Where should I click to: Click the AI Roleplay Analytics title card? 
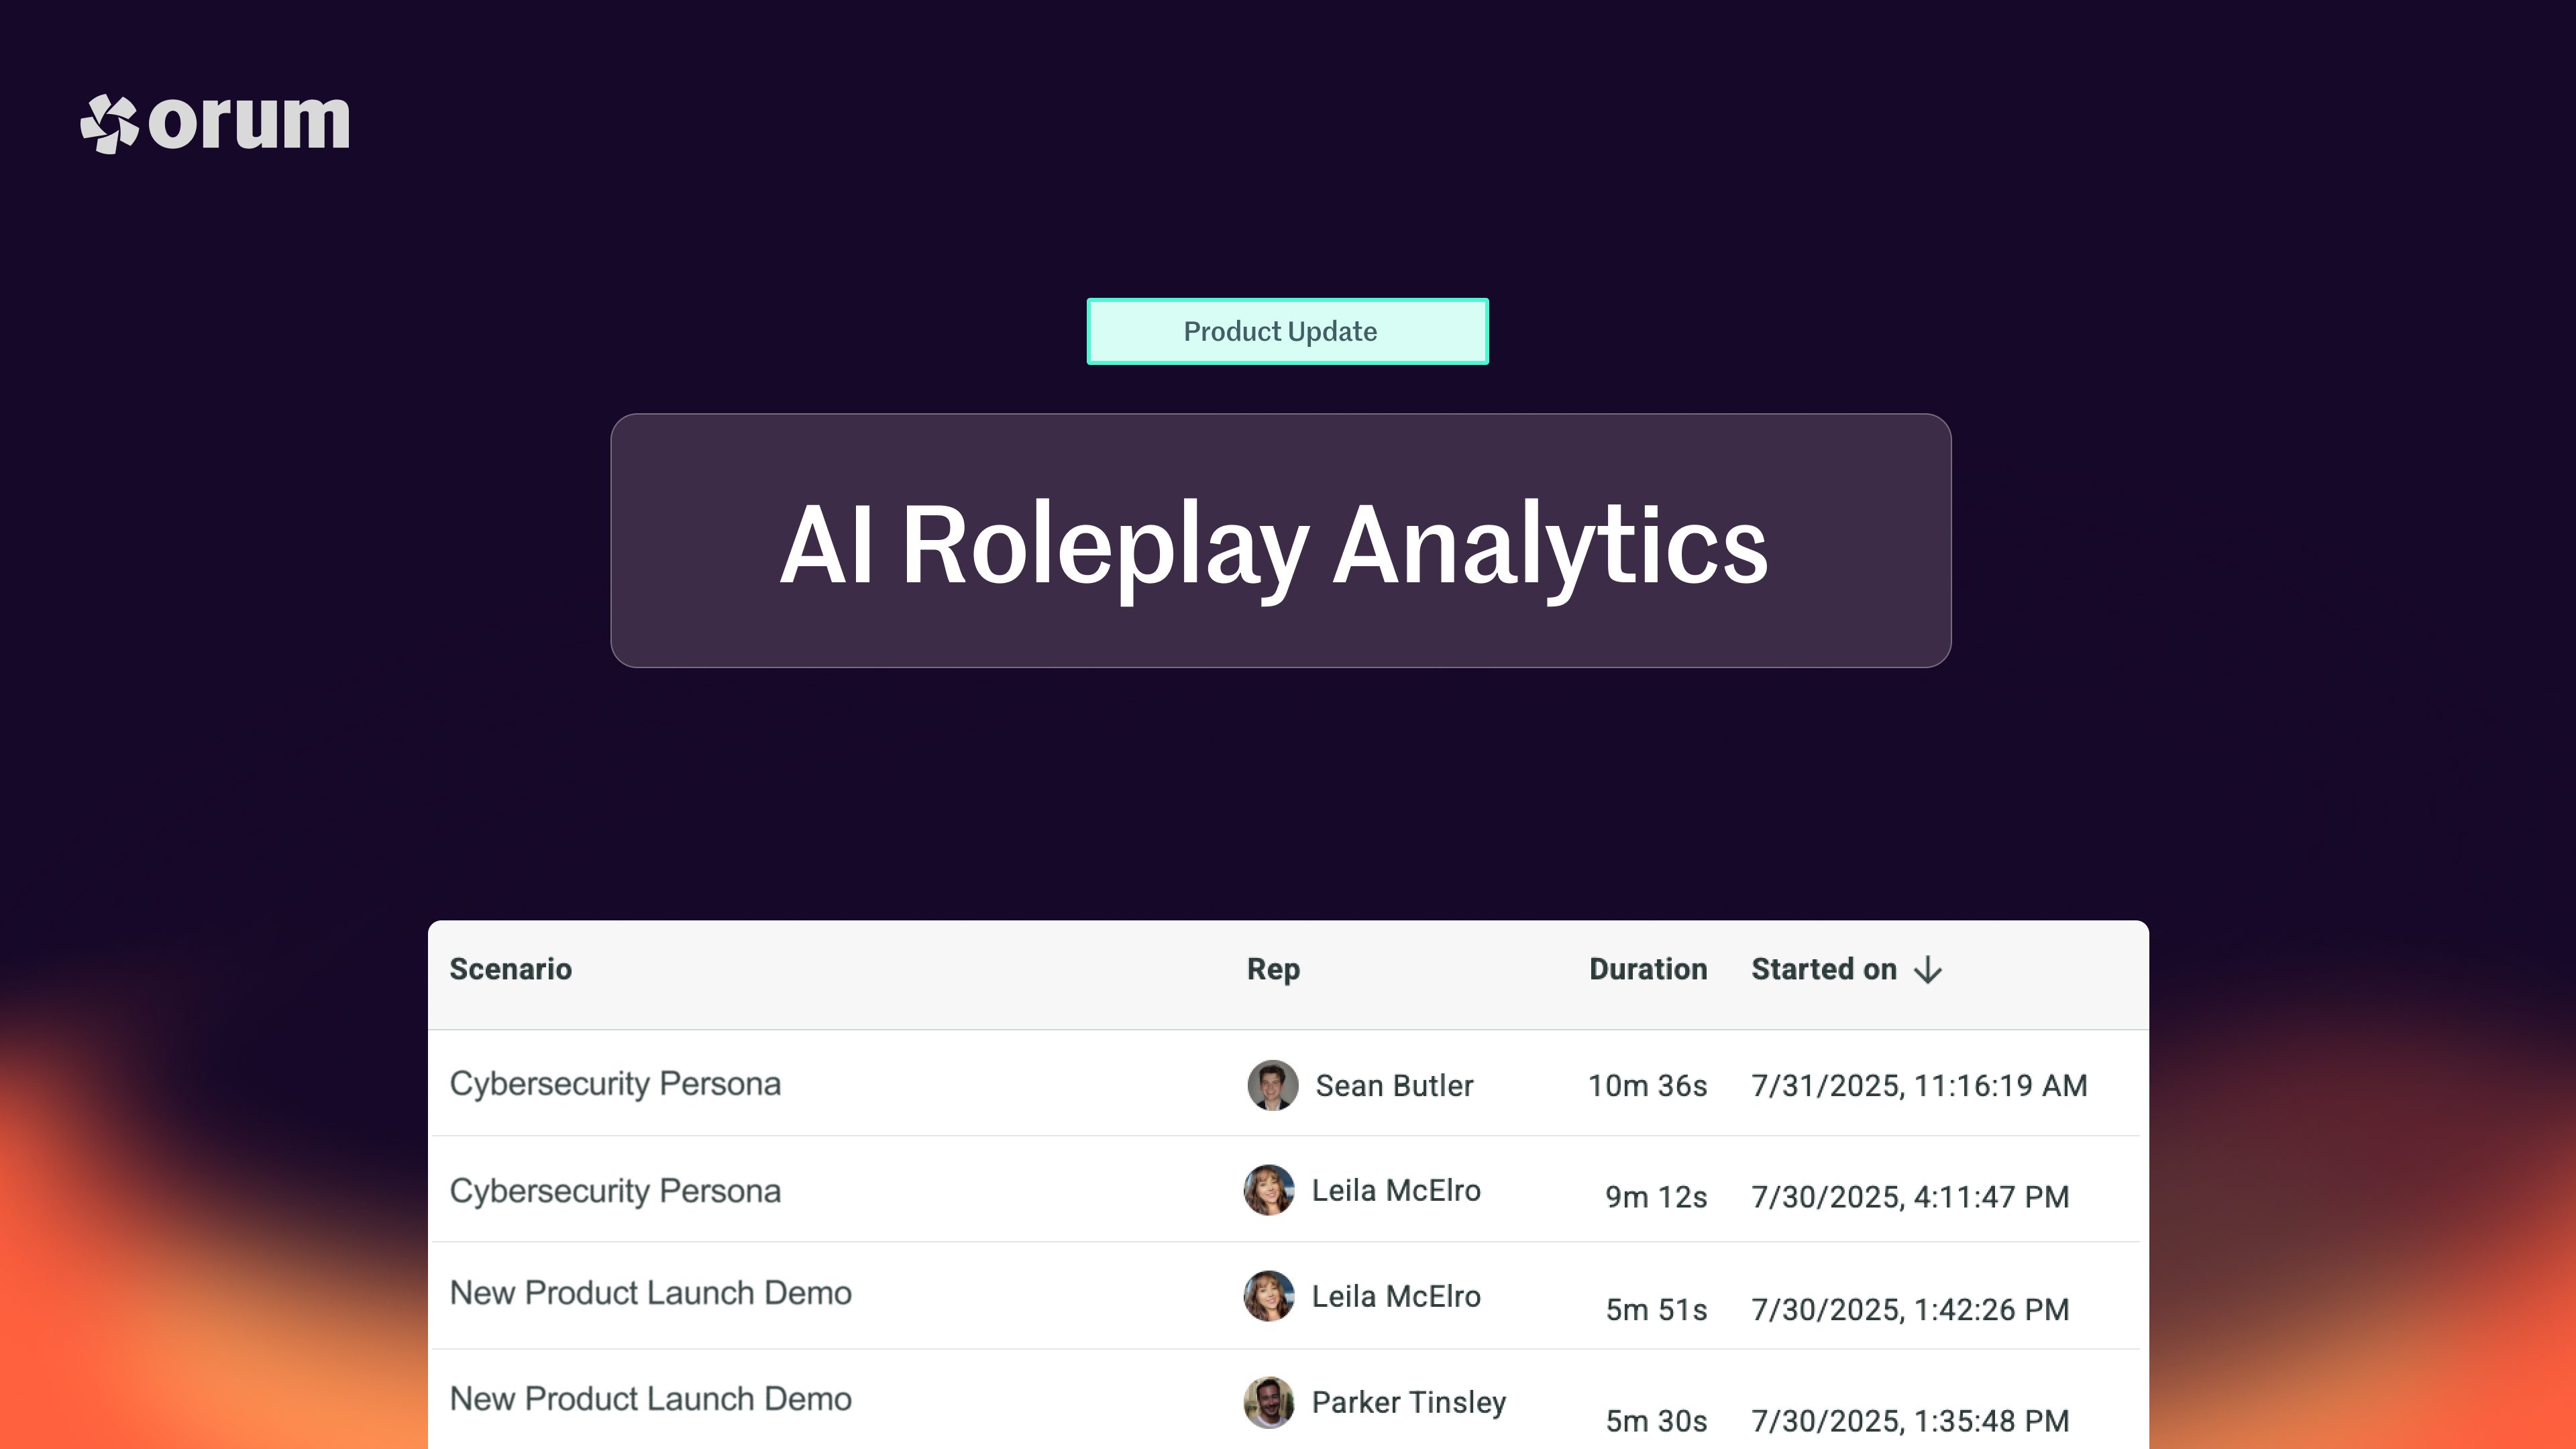pos(1280,541)
